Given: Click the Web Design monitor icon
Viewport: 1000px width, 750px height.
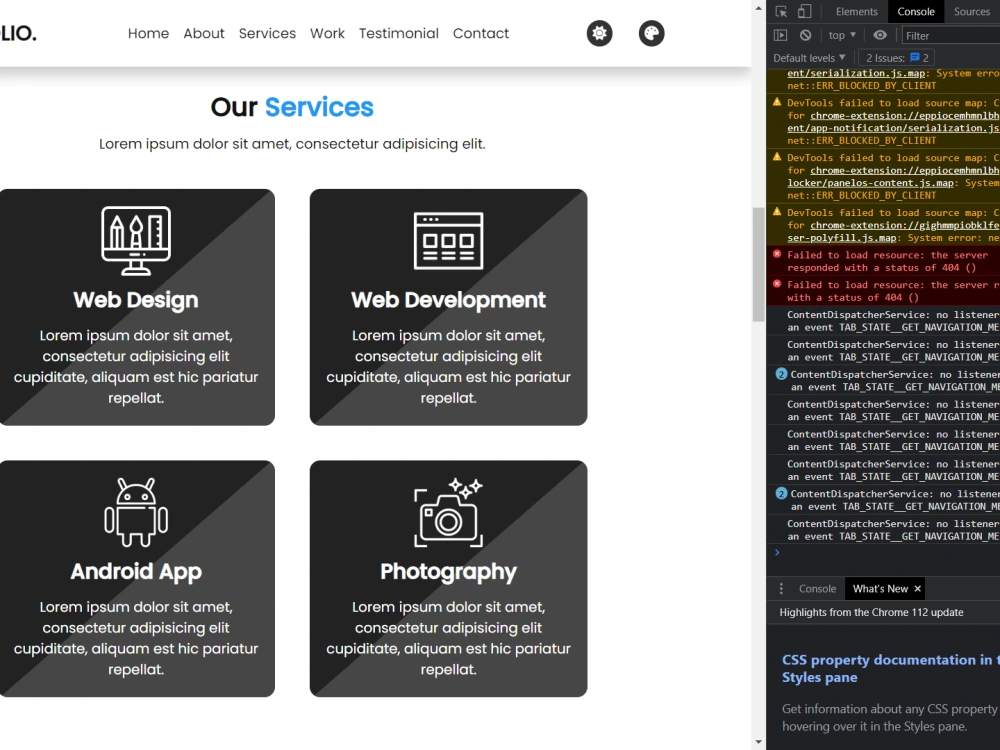Looking at the screenshot, I should (136, 241).
